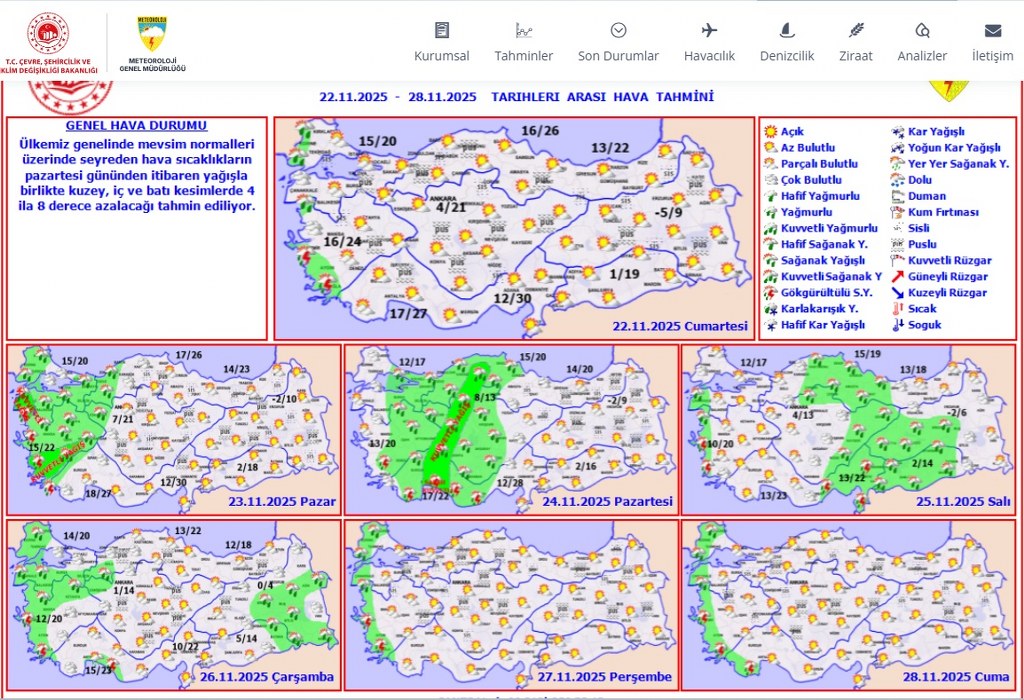Click the Çevre Şehircilik Bakanlığı emblem

pos(48,40)
